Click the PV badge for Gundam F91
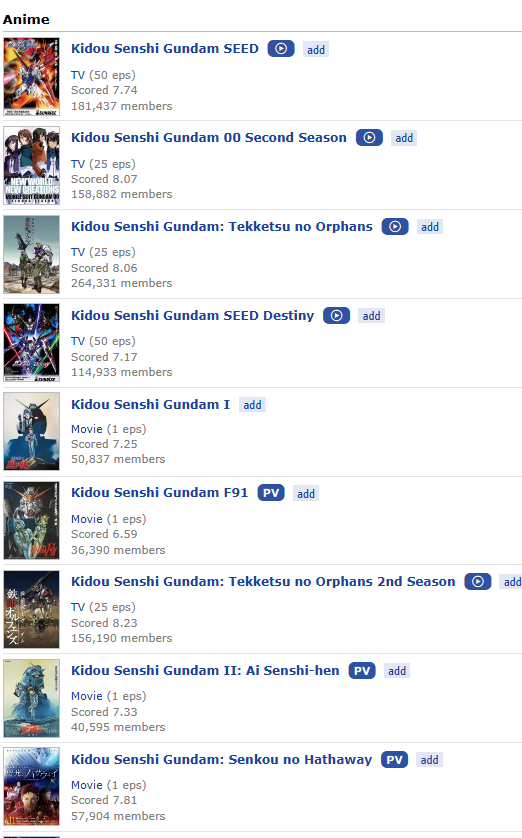 coord(271,493)
